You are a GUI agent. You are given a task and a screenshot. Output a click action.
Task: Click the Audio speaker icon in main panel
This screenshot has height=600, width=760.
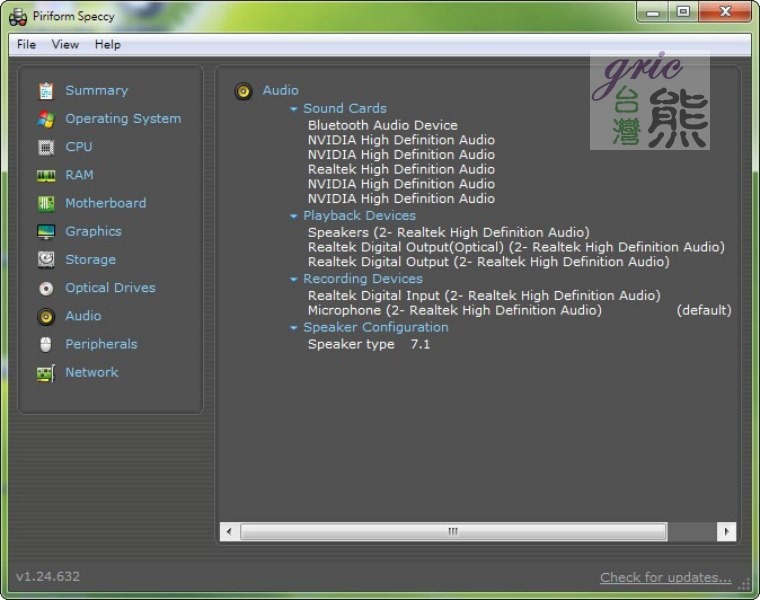[x=243, y=91]
